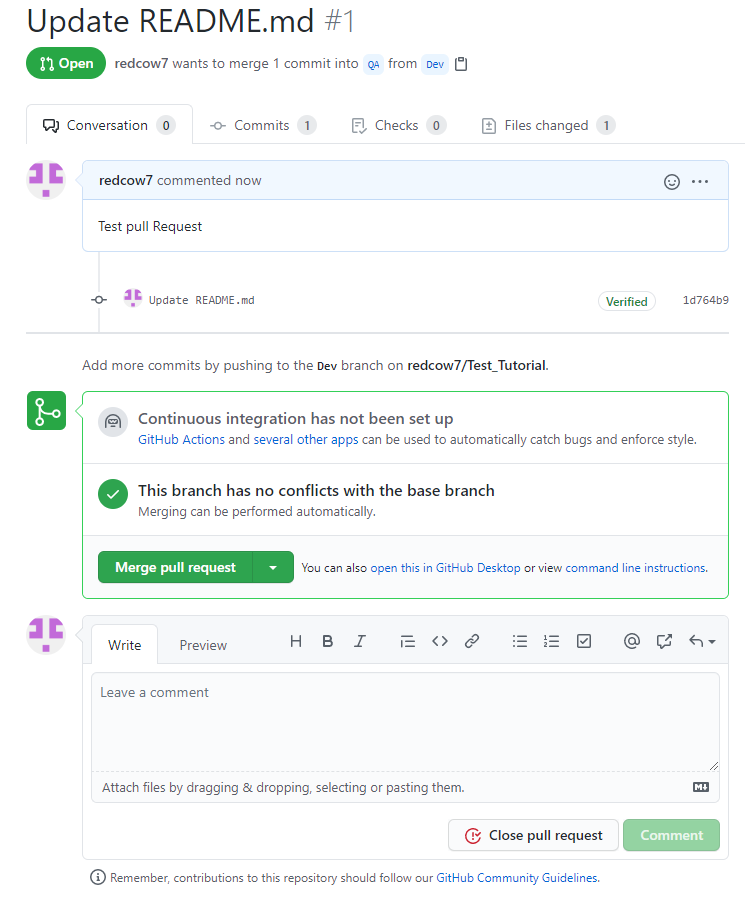Expand merge method dropdown arrow
Image resolution: width=745 pixels, height=901 pixels.
pos(273,568)
